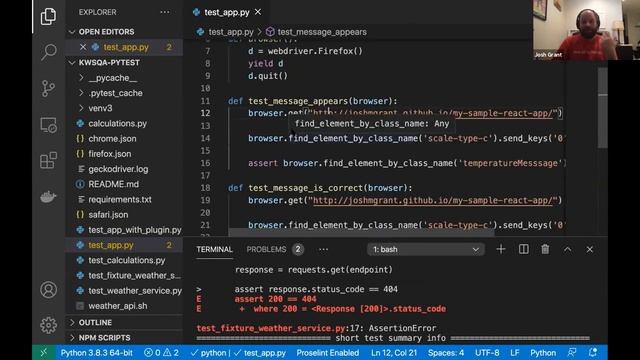Viewport: 640px width, 360px height.
Task: Open Explorer more actions ellipsis
Action: pyautogui.click(x=165, y=12)
